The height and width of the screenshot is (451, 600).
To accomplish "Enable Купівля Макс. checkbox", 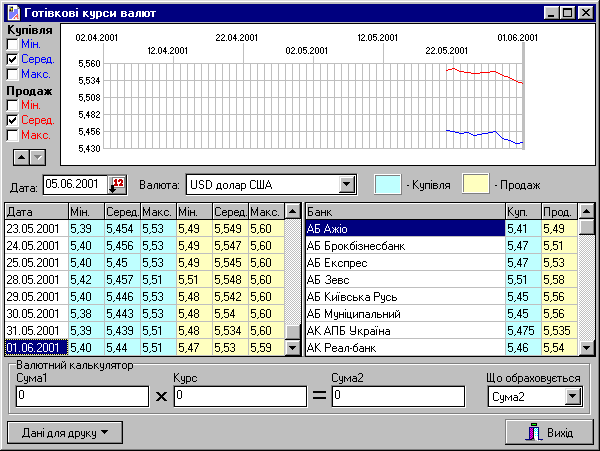I will coord(12,74).
